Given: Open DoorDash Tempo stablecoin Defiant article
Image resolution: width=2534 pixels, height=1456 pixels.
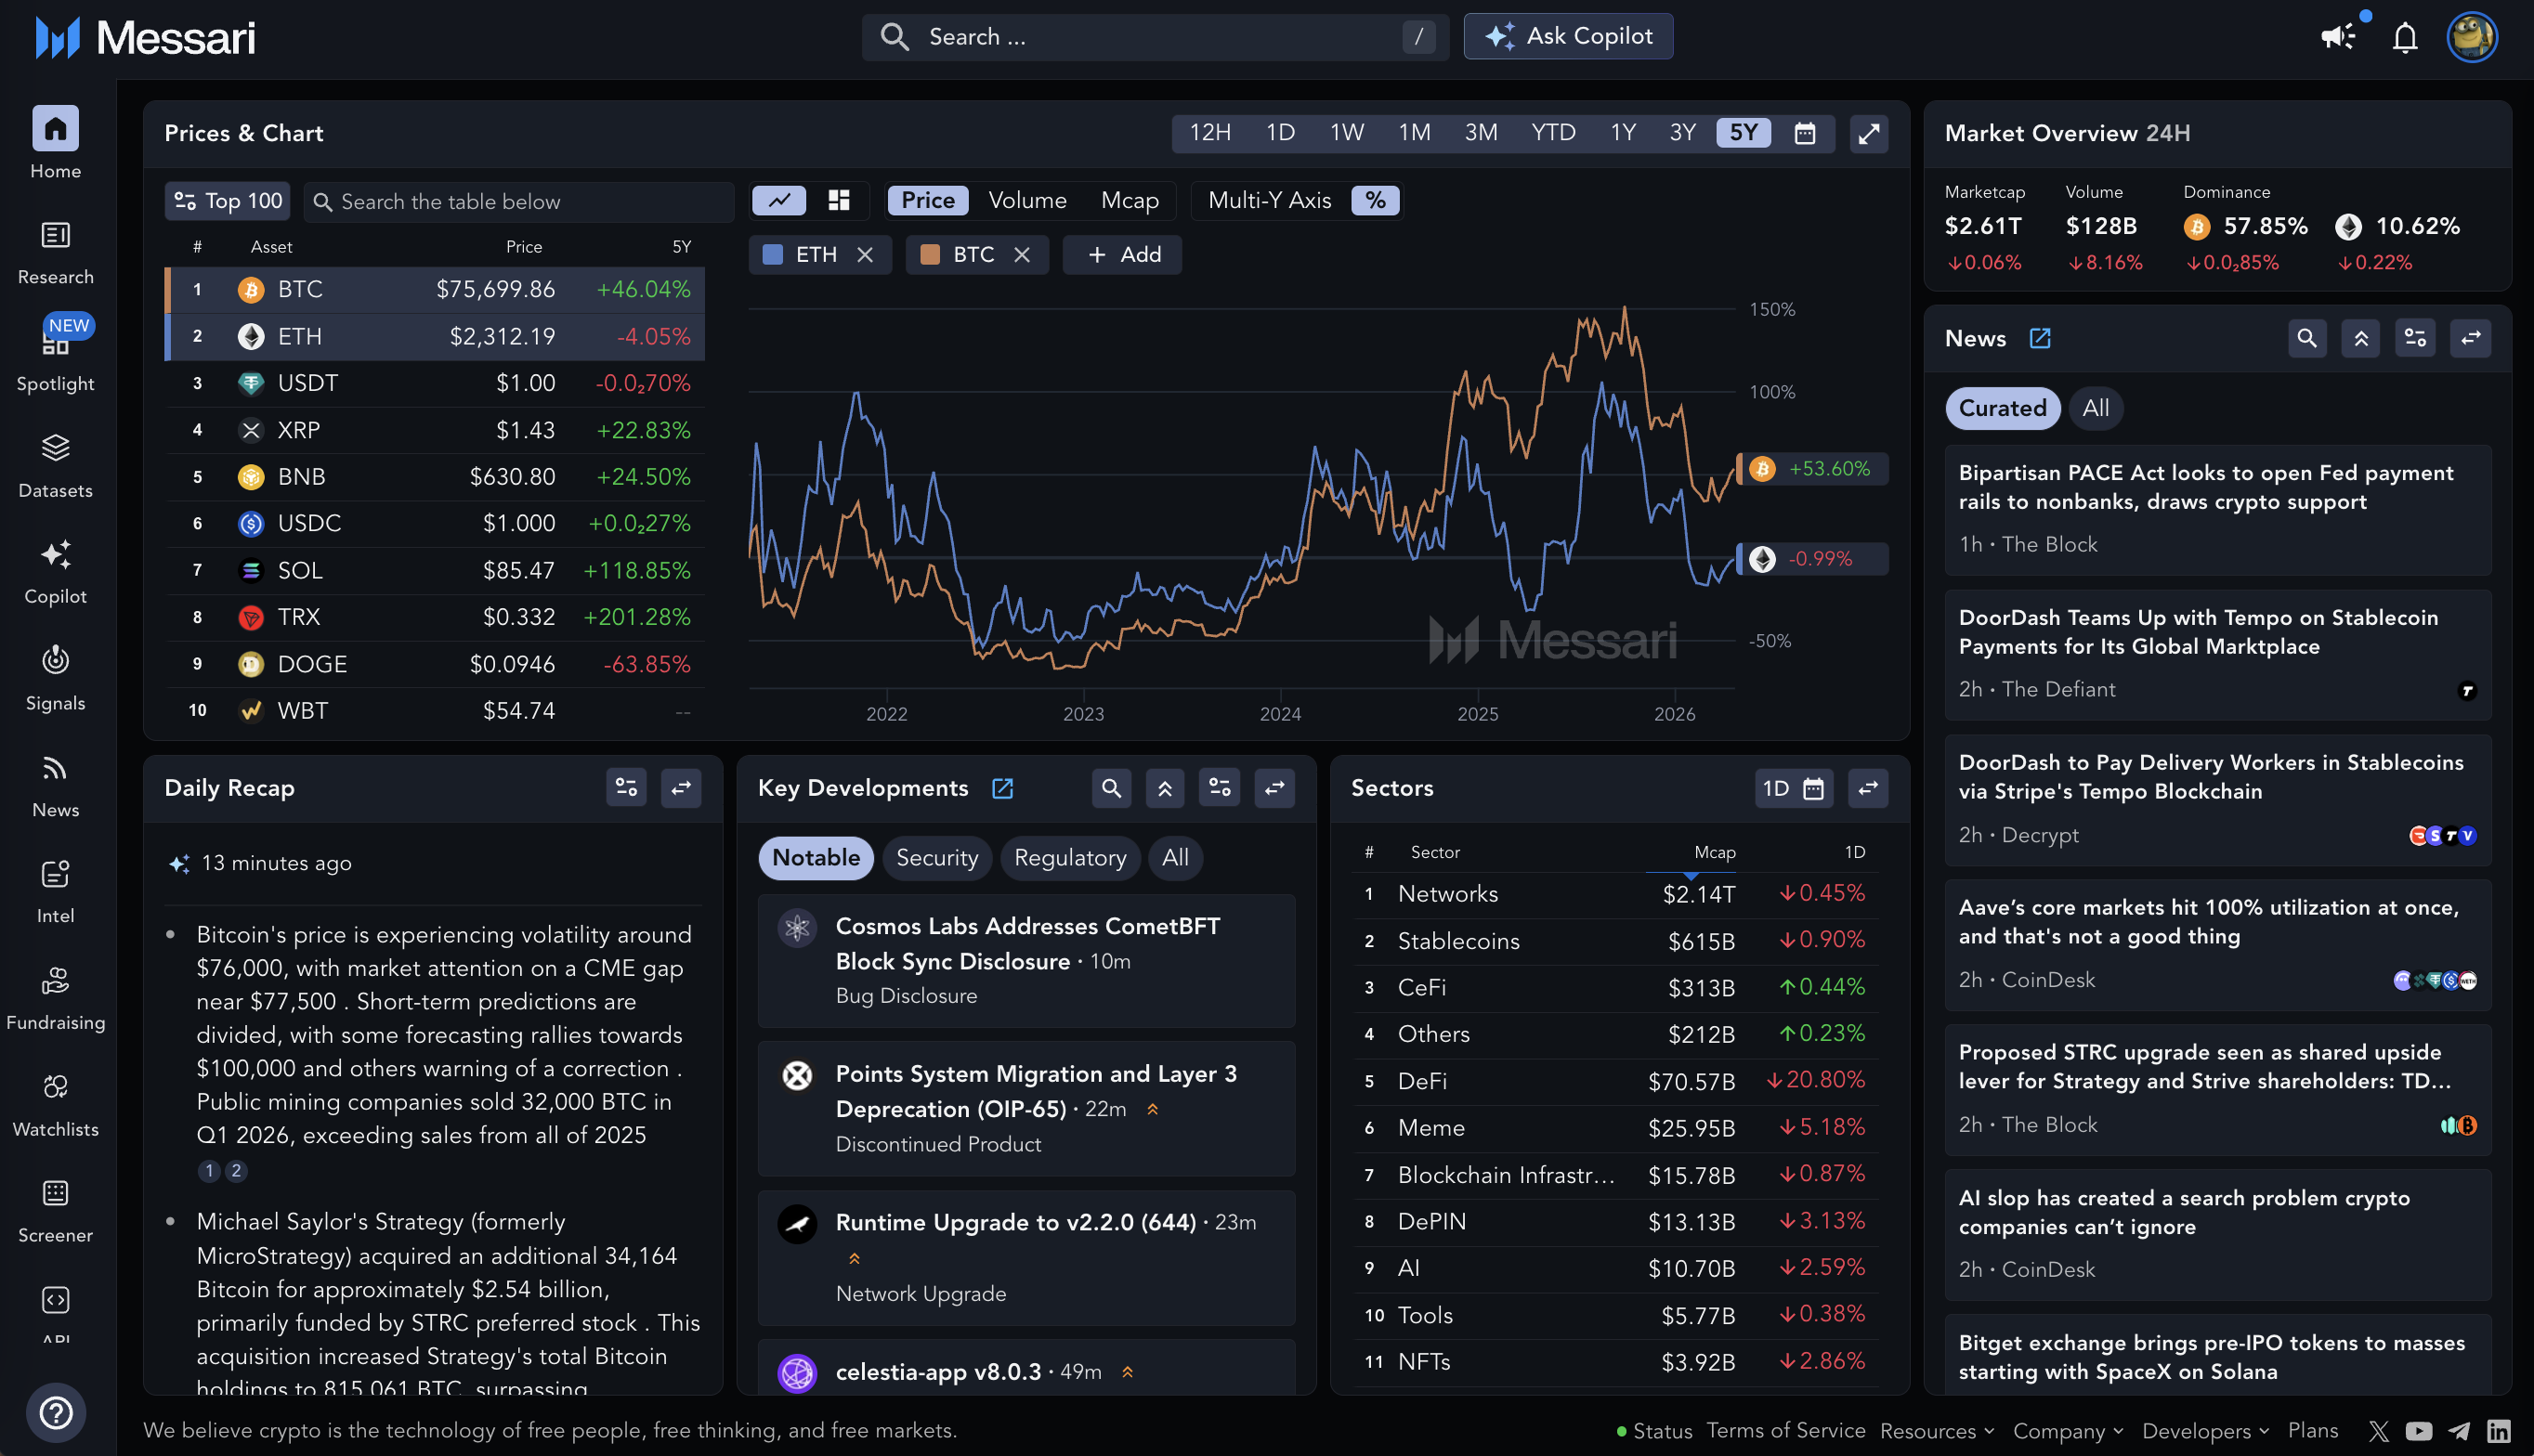Looking at the screenshot, I should pyautogui.click(x=2217, y=654).
